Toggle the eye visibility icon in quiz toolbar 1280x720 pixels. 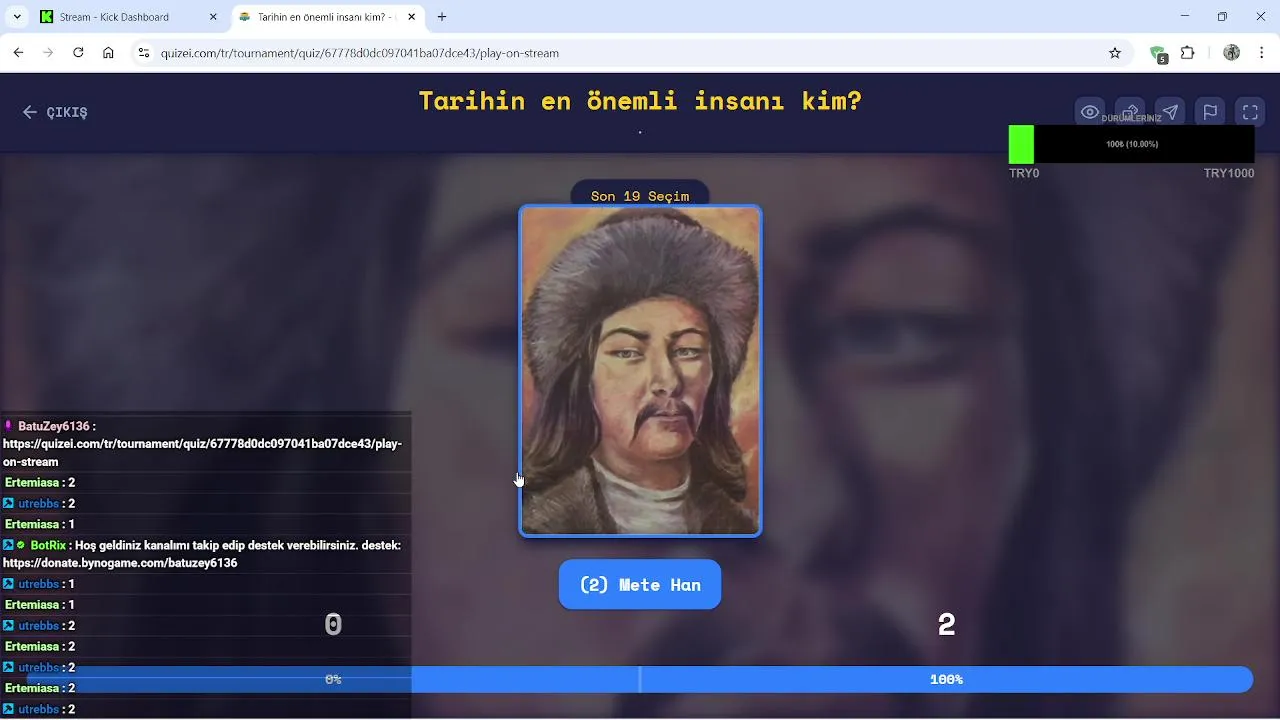(1090, 112)
